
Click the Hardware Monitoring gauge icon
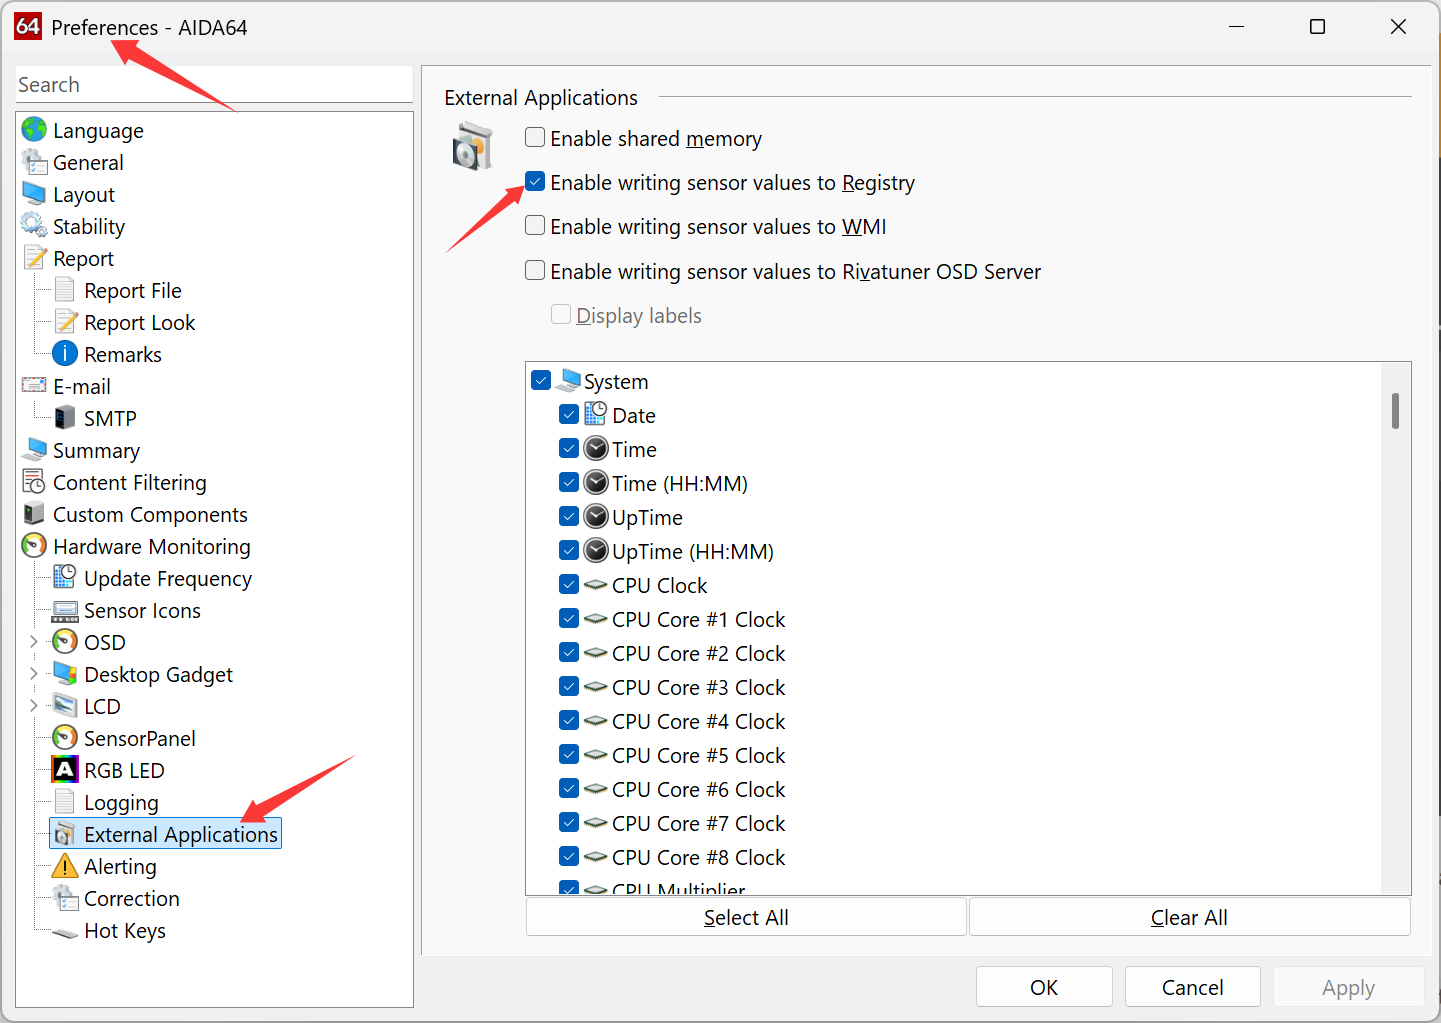pos(34,546)
